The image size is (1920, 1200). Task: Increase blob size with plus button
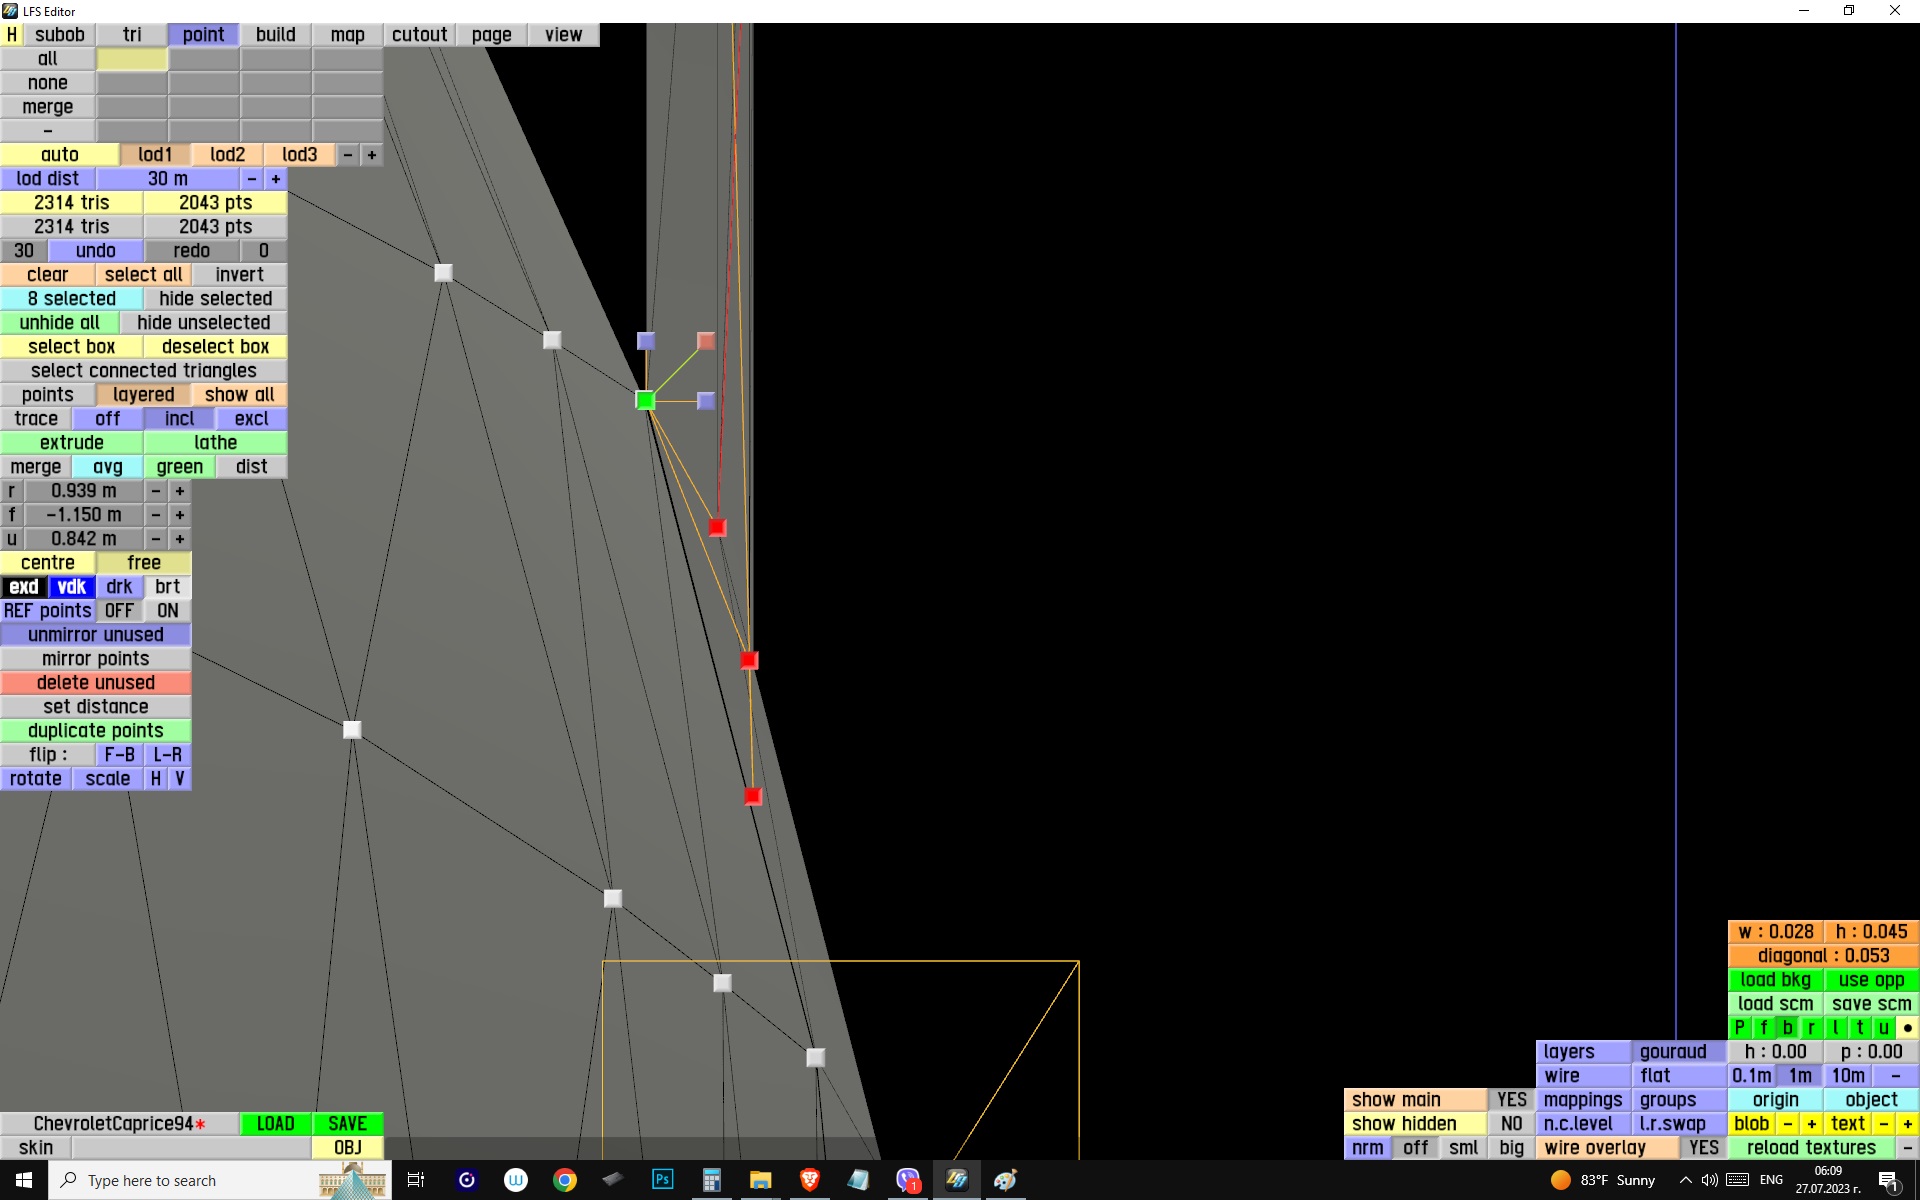(1811, 1124)
